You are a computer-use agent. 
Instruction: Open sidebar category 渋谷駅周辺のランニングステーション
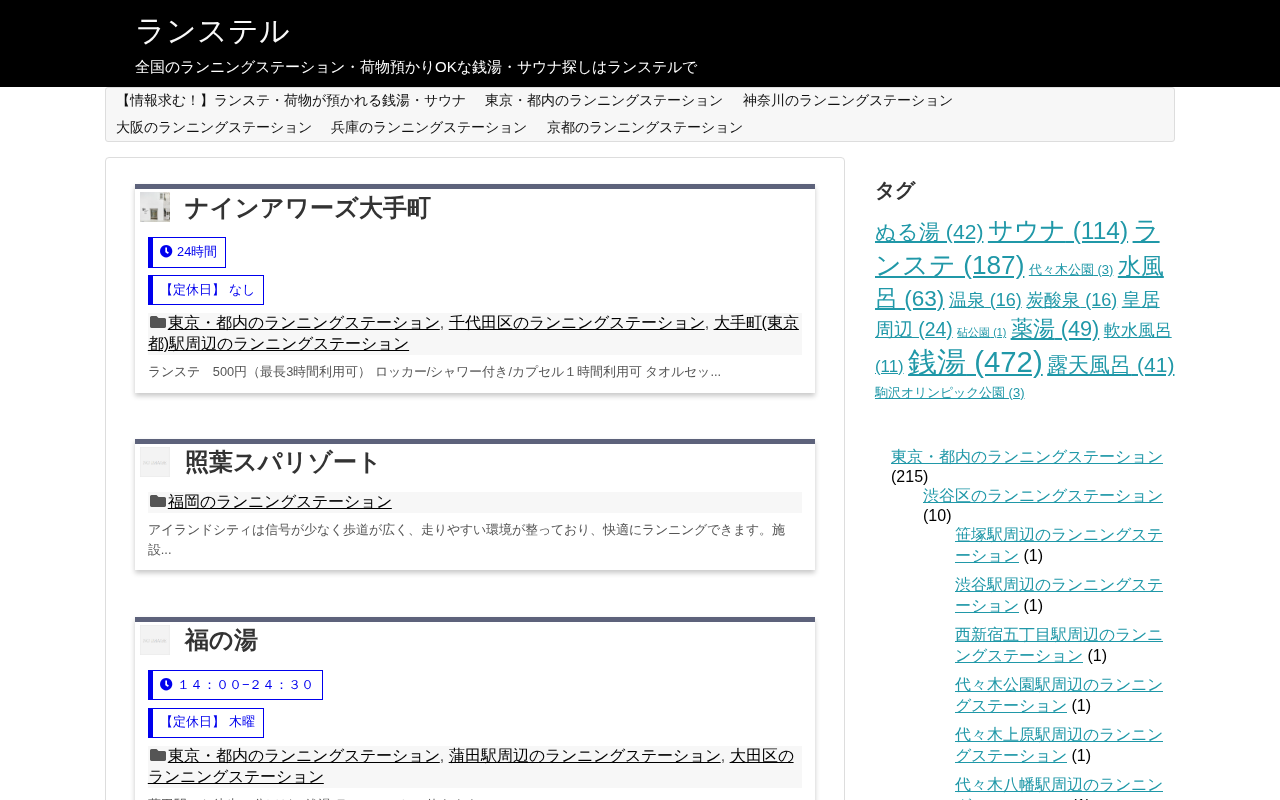click(1059, 595)
